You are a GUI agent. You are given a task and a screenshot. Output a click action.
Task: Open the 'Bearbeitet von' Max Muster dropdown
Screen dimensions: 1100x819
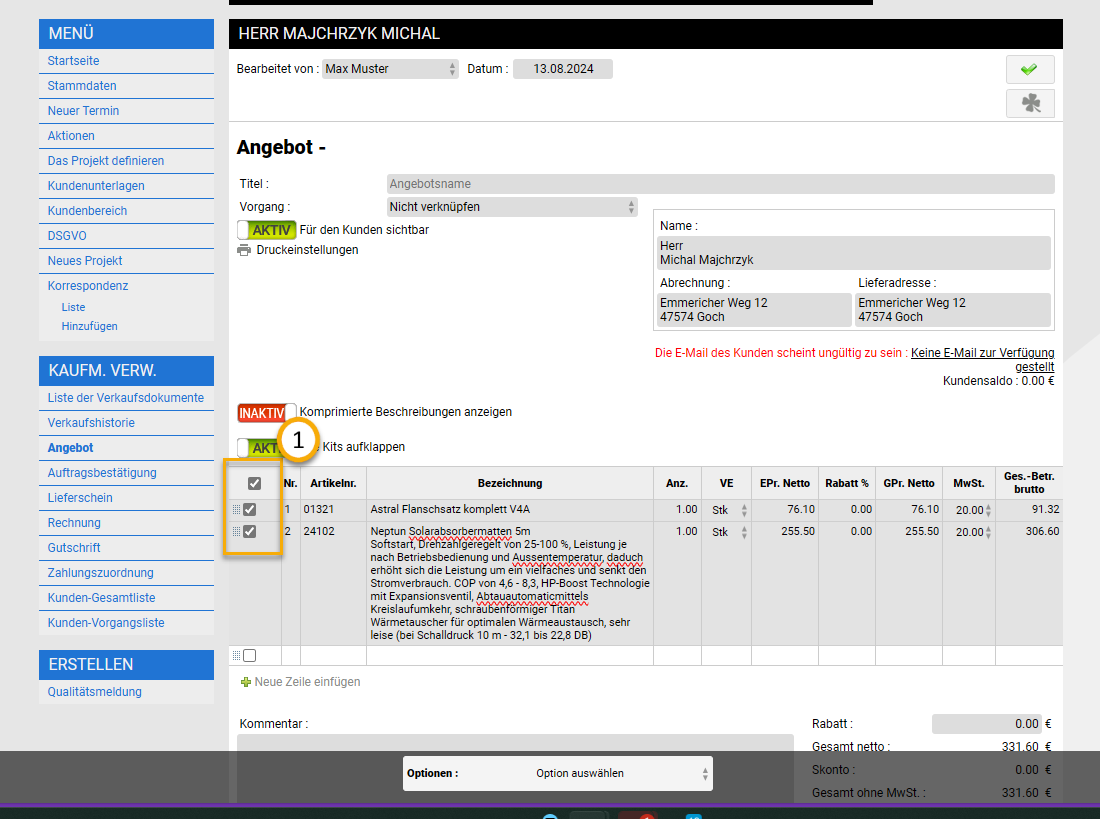pyautogui.click(x=390, y=69)
